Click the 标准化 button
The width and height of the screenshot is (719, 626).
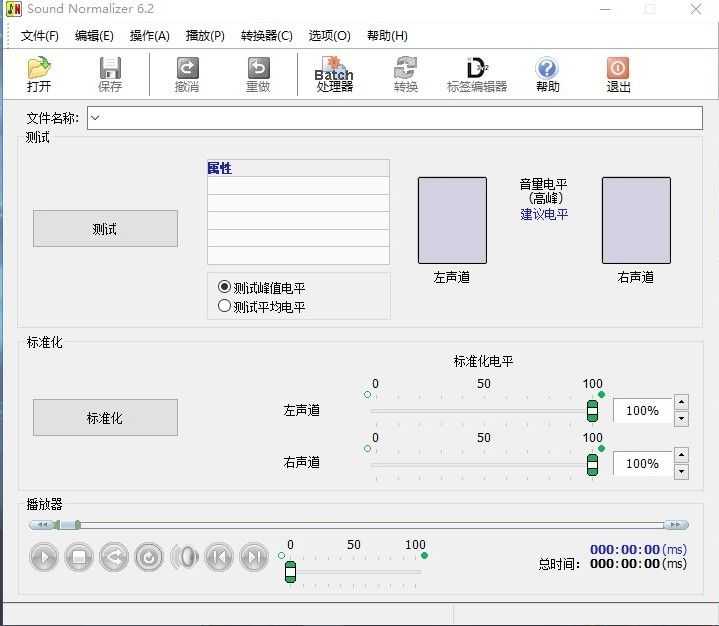click(x=105, y=417)
